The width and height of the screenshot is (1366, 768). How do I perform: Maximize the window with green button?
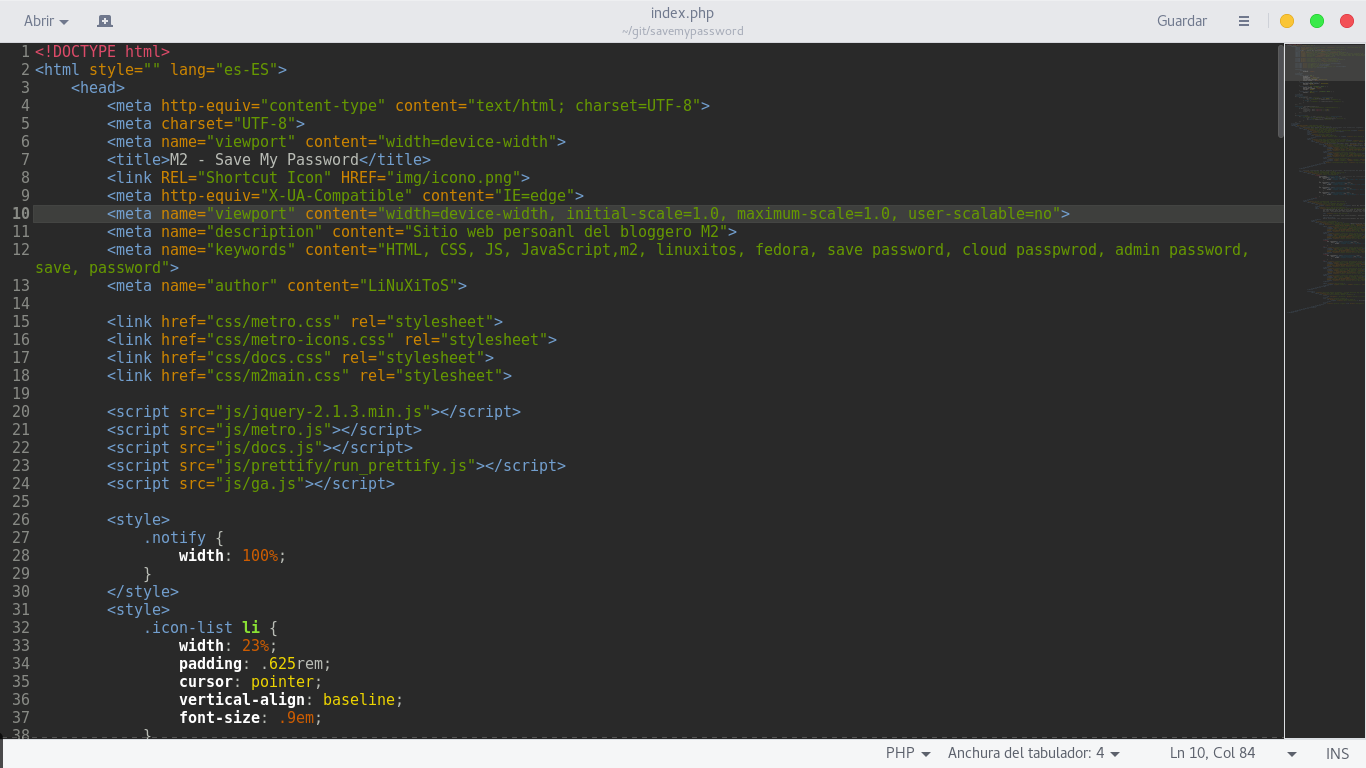point(1317,21)
